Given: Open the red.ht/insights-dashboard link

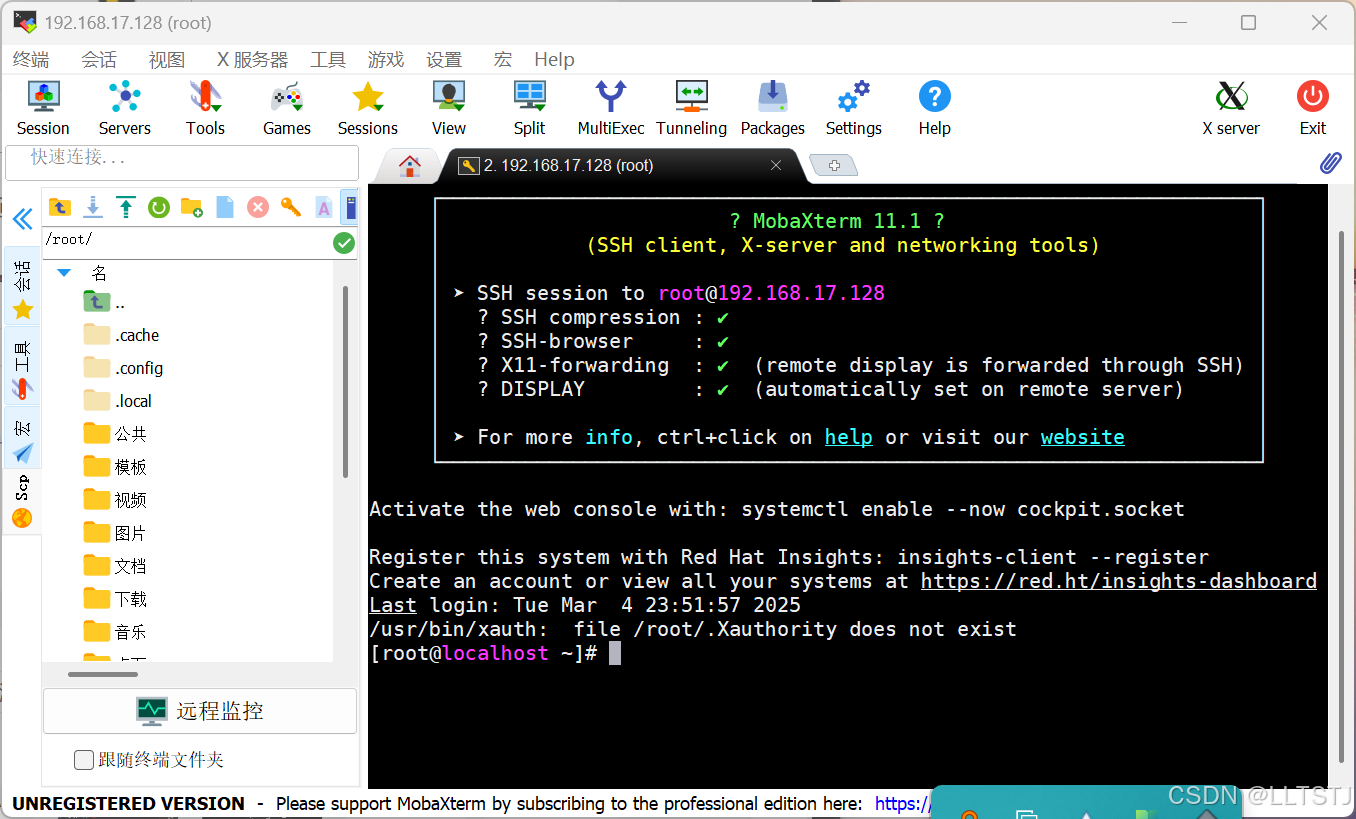Looking at the screenshot, I should pos(1119,581).
